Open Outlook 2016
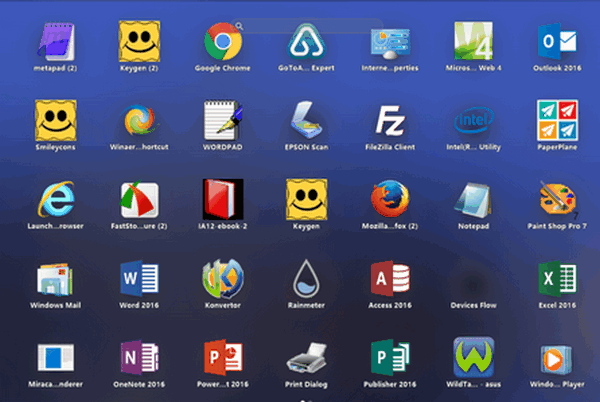Viewport: 600px width, 402px height. 557,41
